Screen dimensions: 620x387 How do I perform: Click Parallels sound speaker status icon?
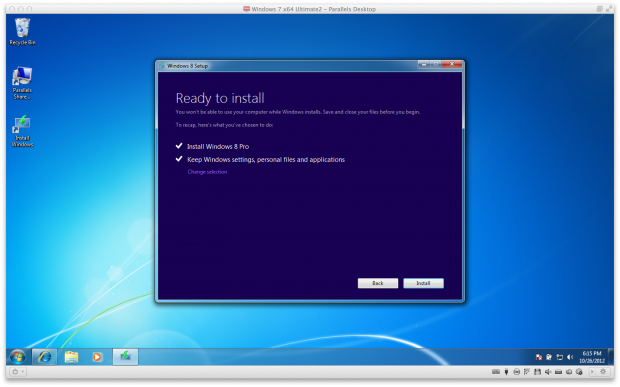coord(548,372)
